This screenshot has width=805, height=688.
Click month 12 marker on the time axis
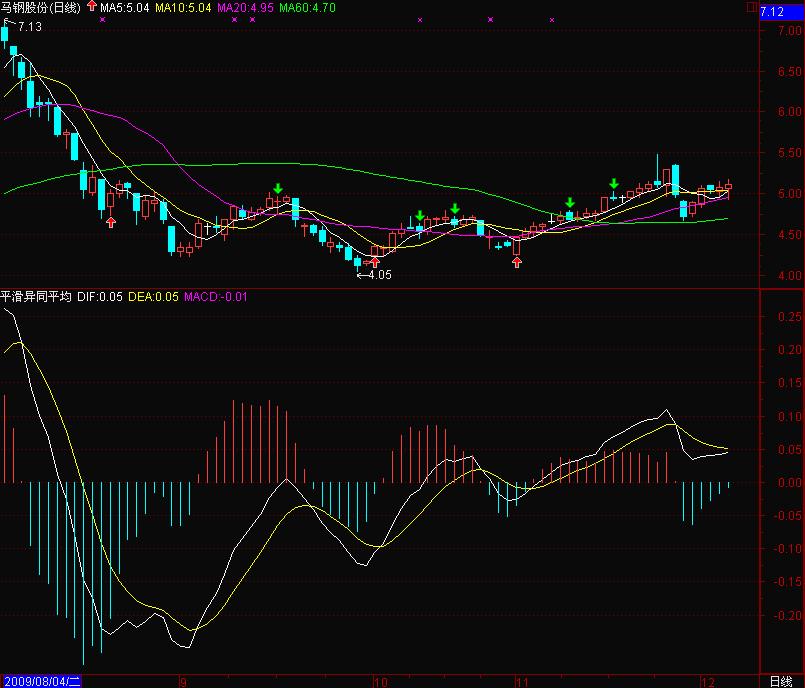pyautogui.click(x=708, y=682)
